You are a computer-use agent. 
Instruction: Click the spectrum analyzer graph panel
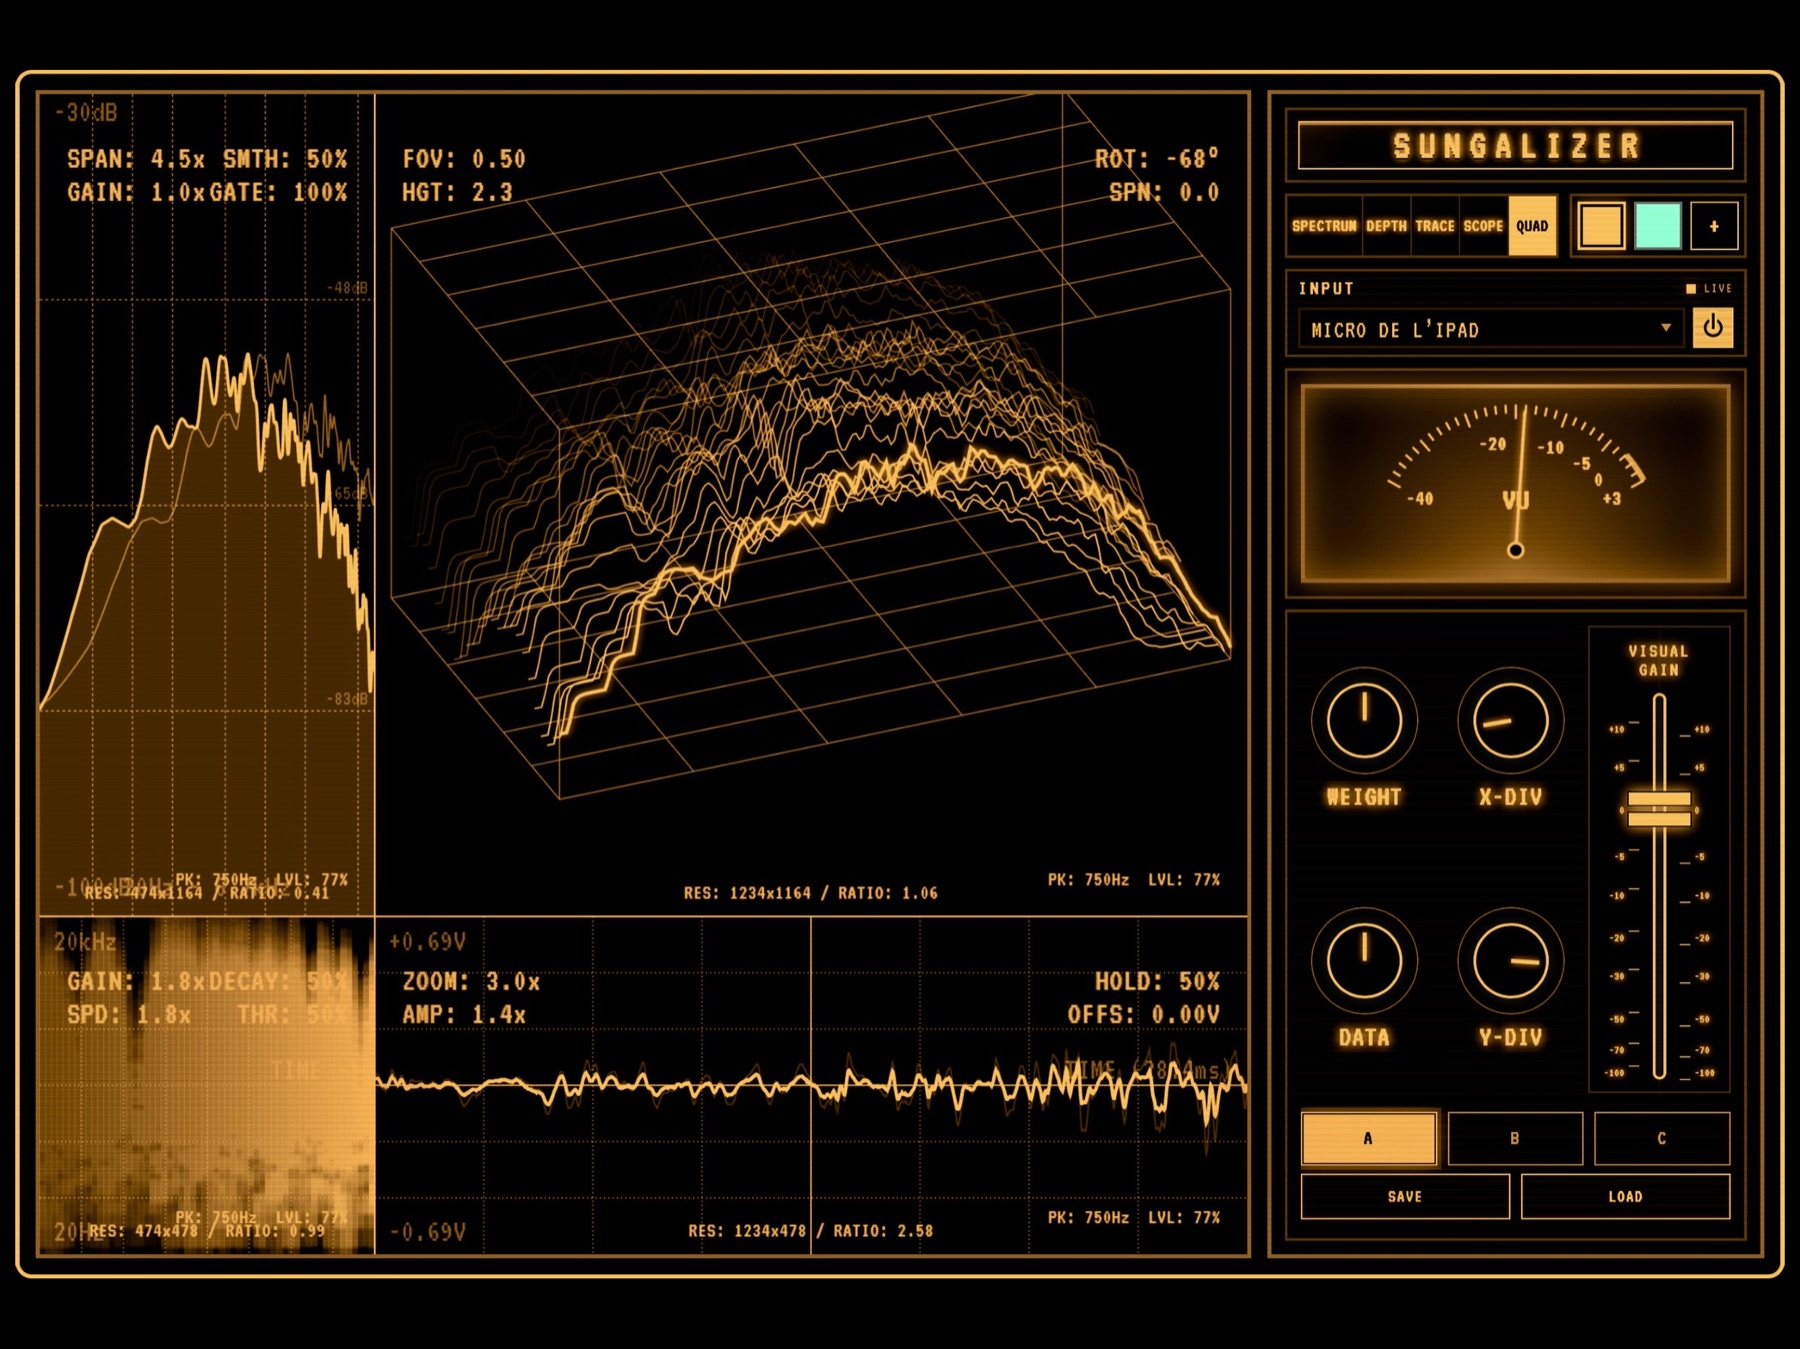coord(206,504)
